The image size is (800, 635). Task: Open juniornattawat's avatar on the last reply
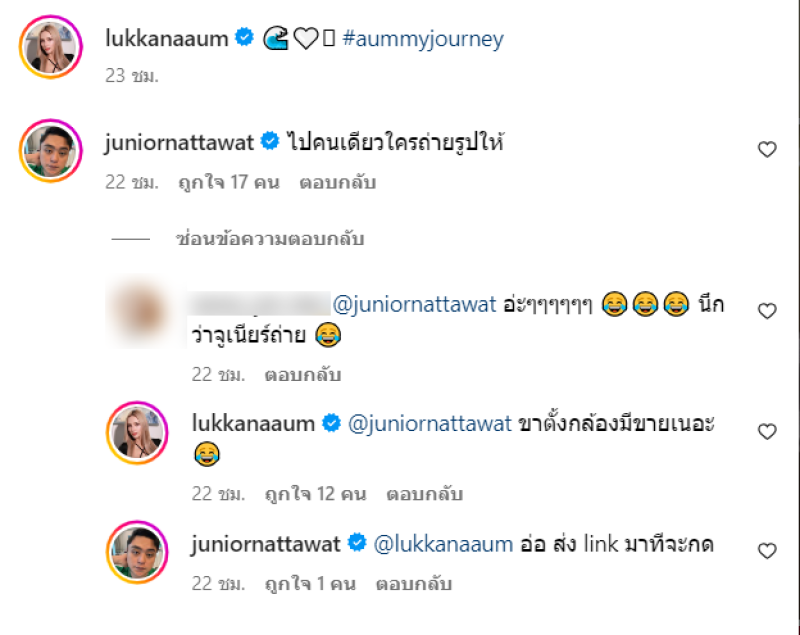pos(137,552)
